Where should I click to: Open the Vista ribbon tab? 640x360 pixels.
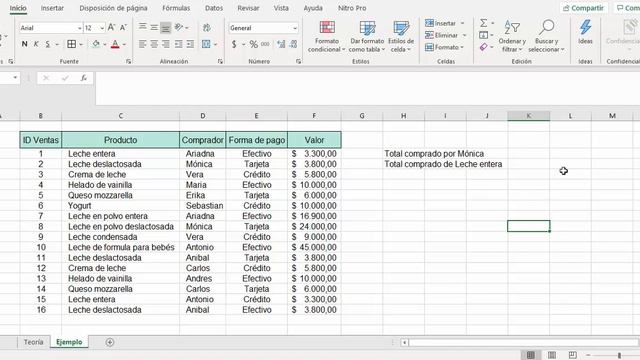point(281,8)
